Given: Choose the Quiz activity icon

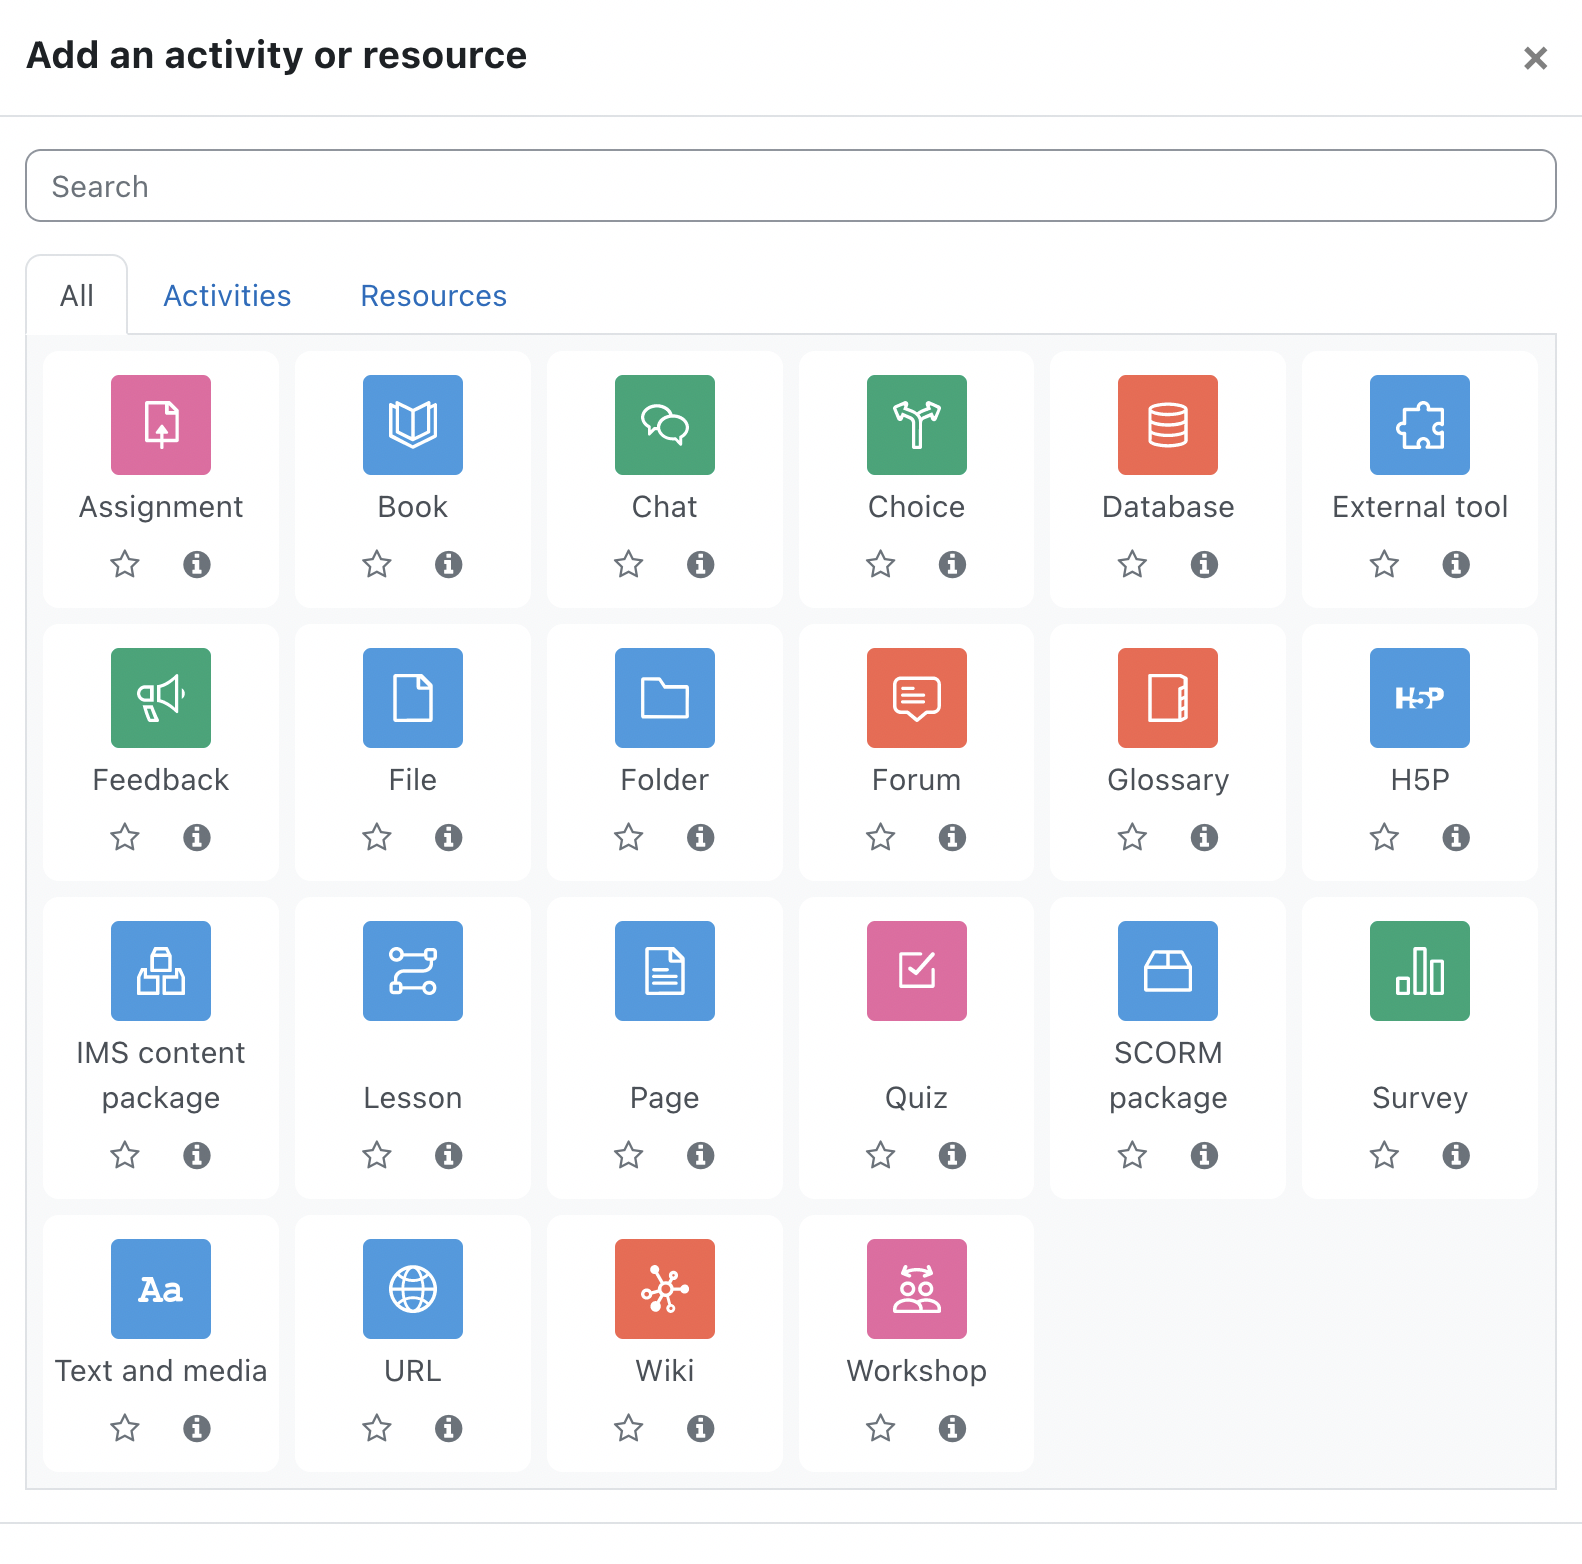Looking at the screenshot, I should tap(916, 971).
